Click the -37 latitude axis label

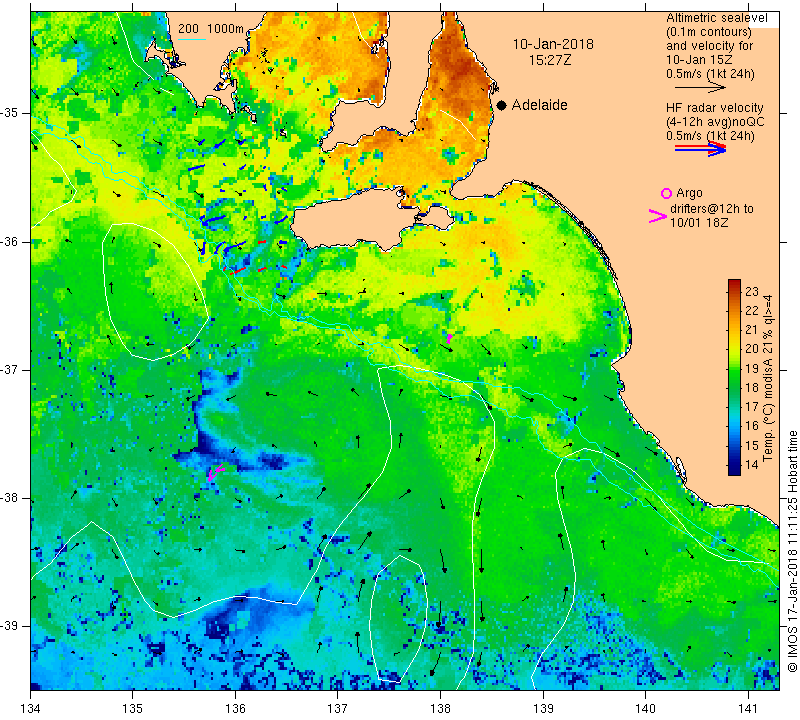[x=10, y=369]
